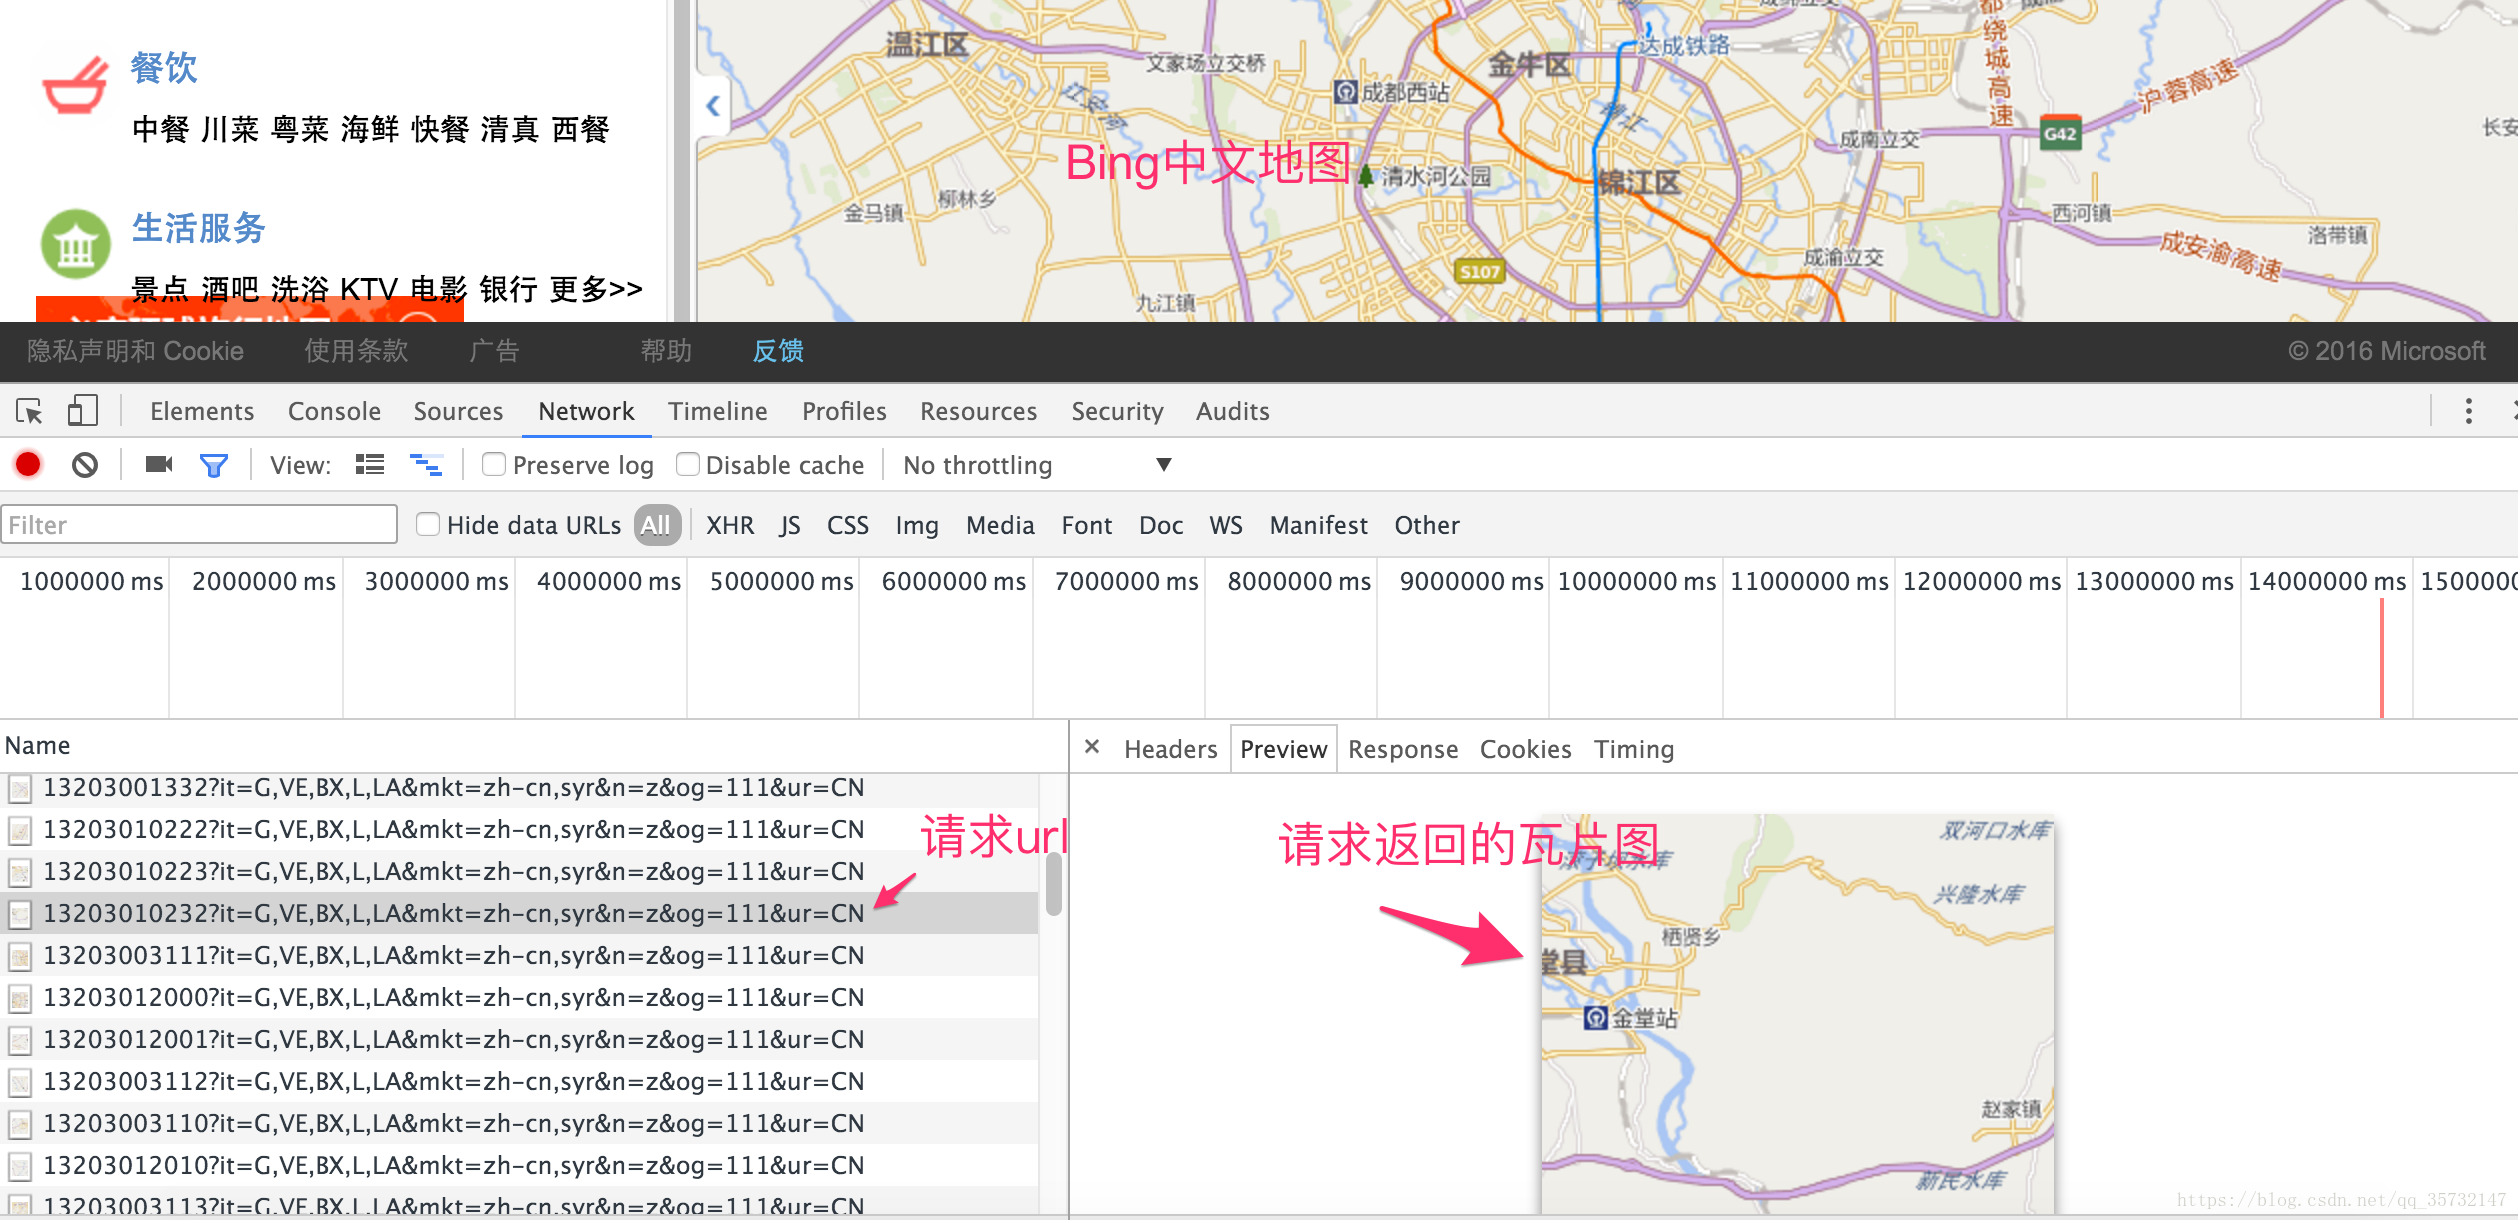Filter requests by Img type
Viewport: 2518px width, 1220px height.
pyautogui.click(x=917, y=525)
